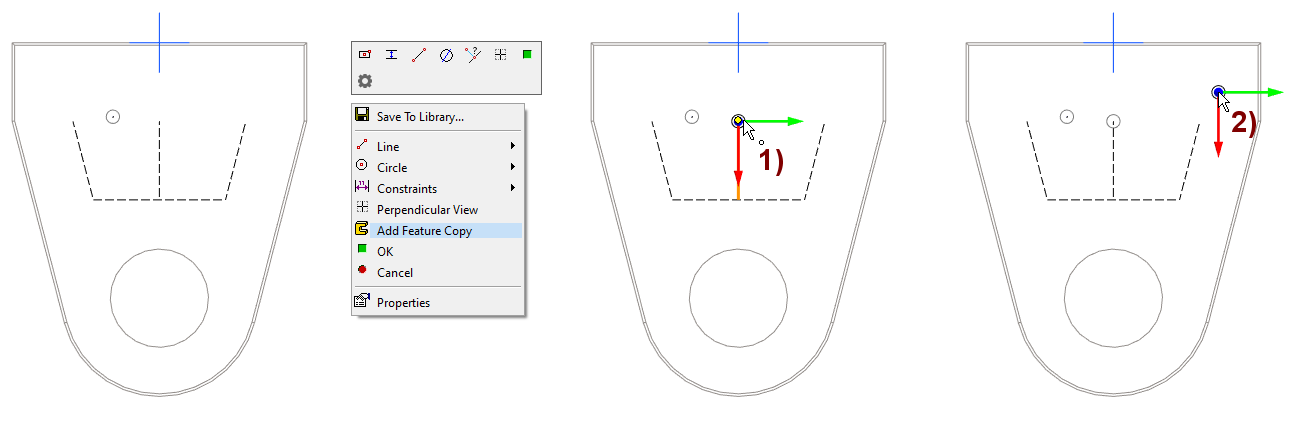Click the first rectangle point icon in toolbar

[365, 55]
